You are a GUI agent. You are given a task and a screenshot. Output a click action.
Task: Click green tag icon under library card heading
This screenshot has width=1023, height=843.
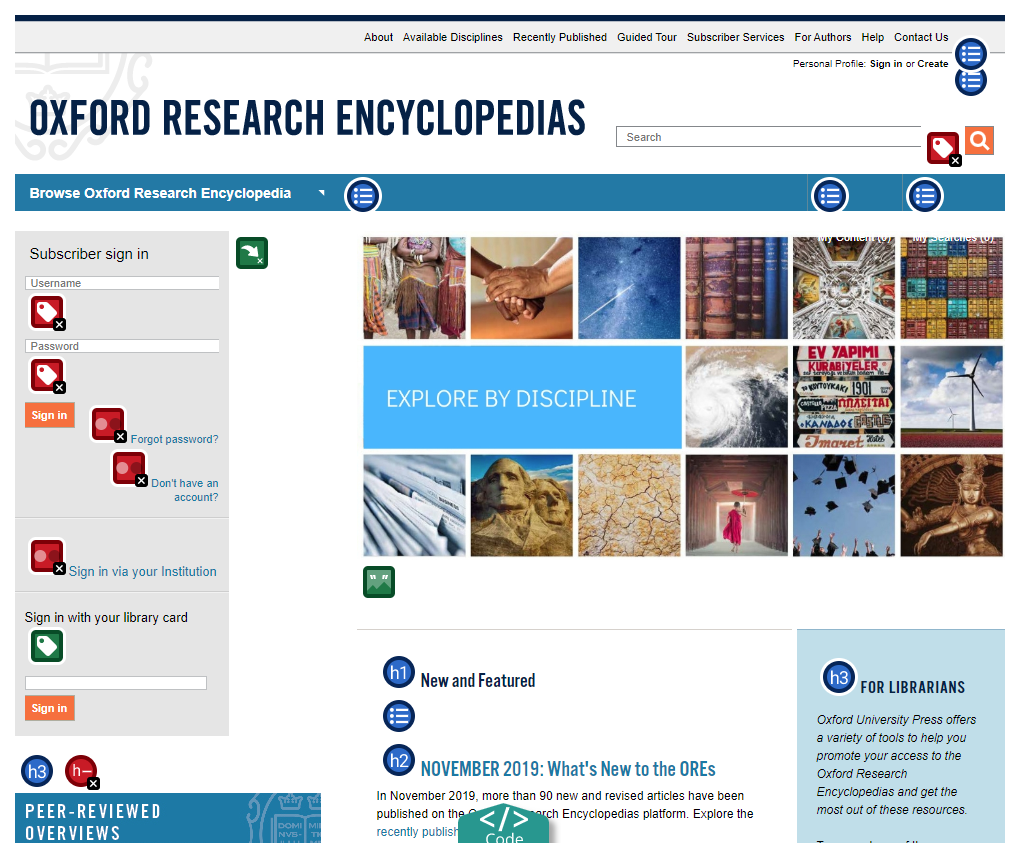pos(47,646)
